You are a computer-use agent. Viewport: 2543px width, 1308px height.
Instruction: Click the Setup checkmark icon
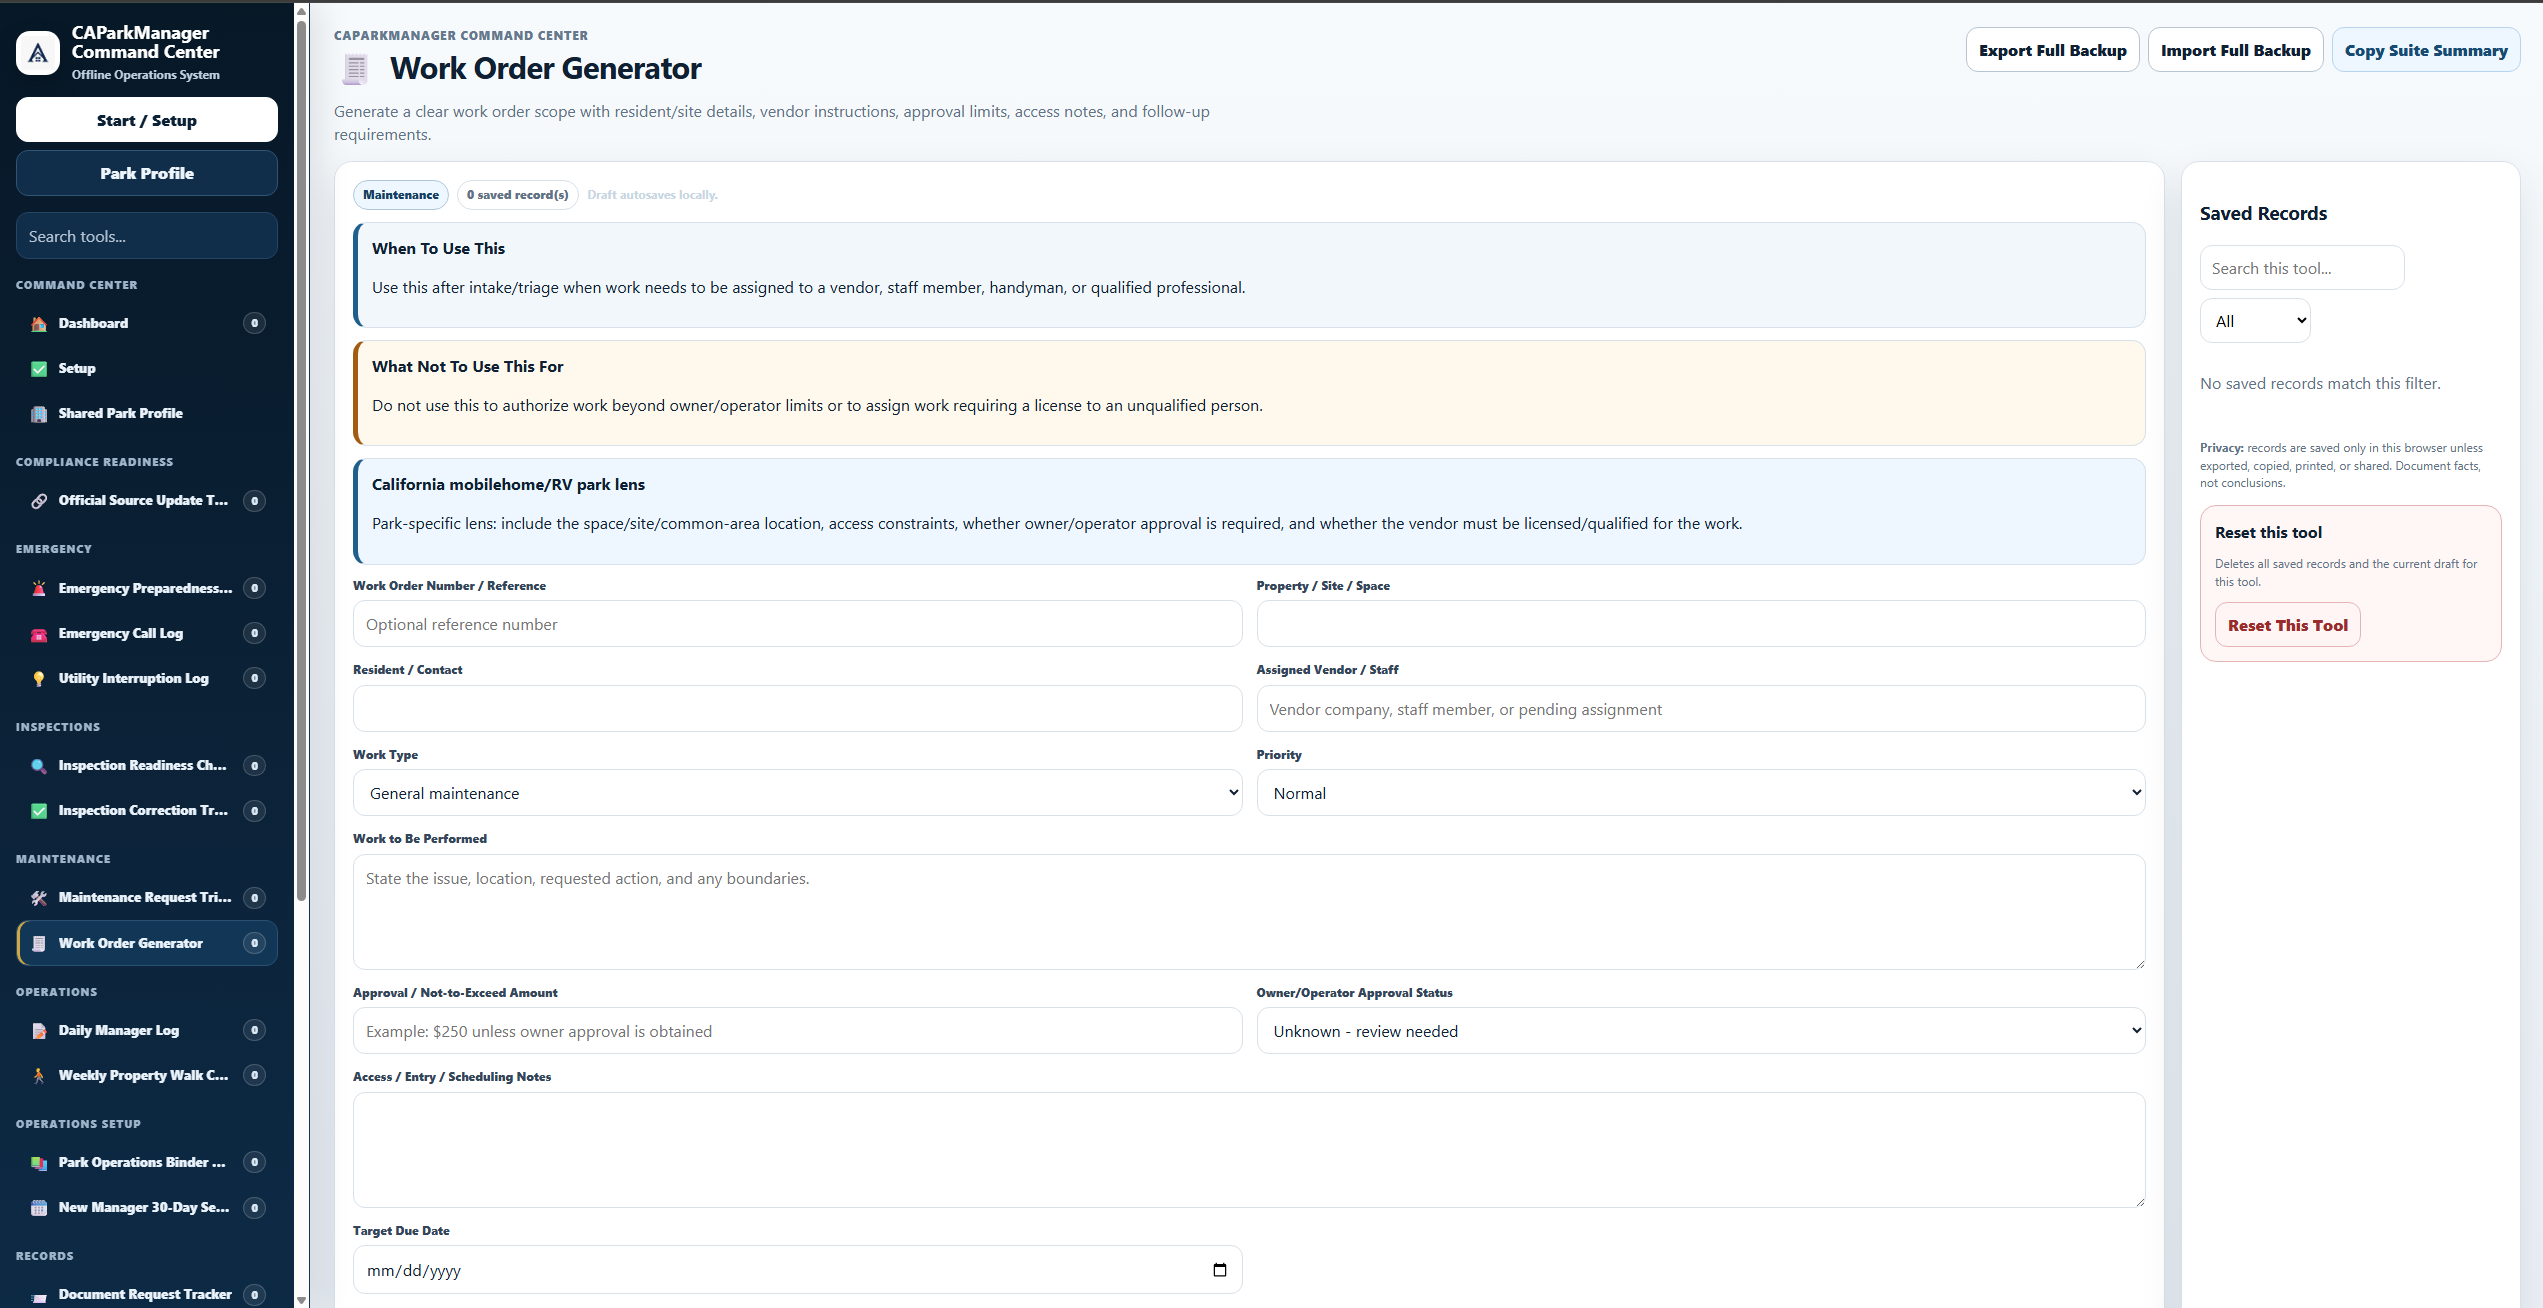[x=39, y=369]
